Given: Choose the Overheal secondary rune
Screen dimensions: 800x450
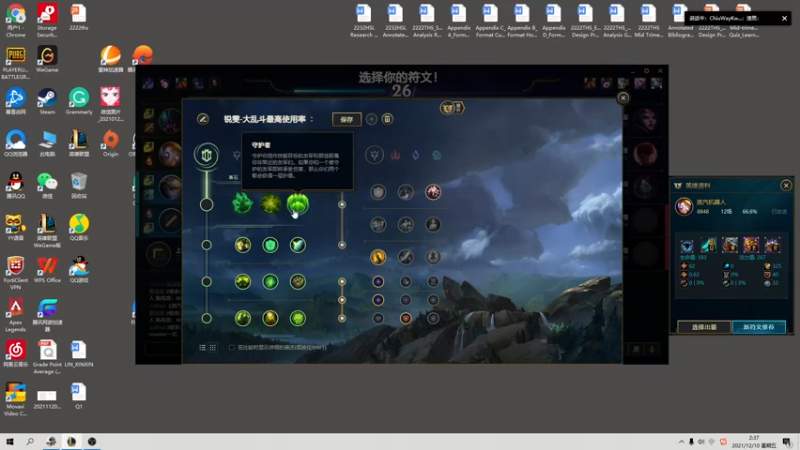Looking at the screenshot, I should 378,192.
